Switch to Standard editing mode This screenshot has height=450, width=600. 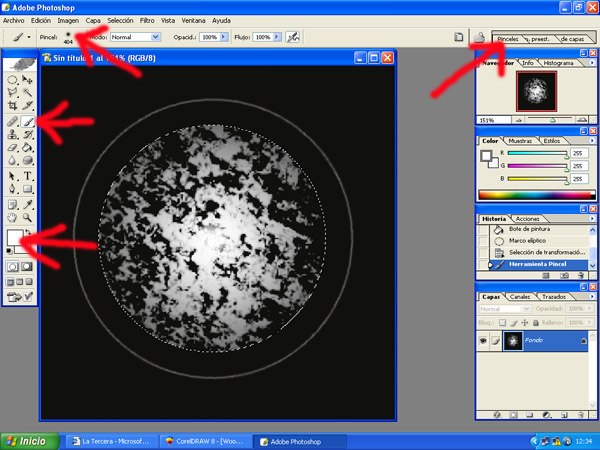[13, 267]
